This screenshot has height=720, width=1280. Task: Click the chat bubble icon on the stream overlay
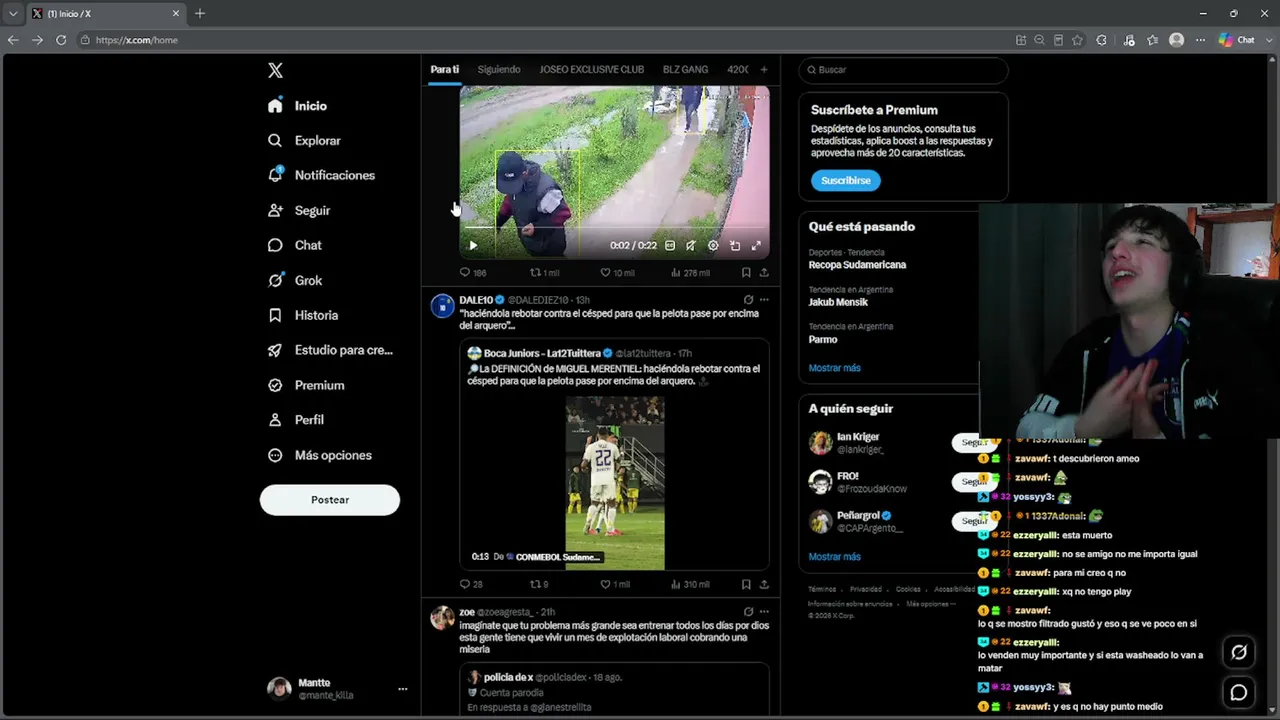[1239, 692]
